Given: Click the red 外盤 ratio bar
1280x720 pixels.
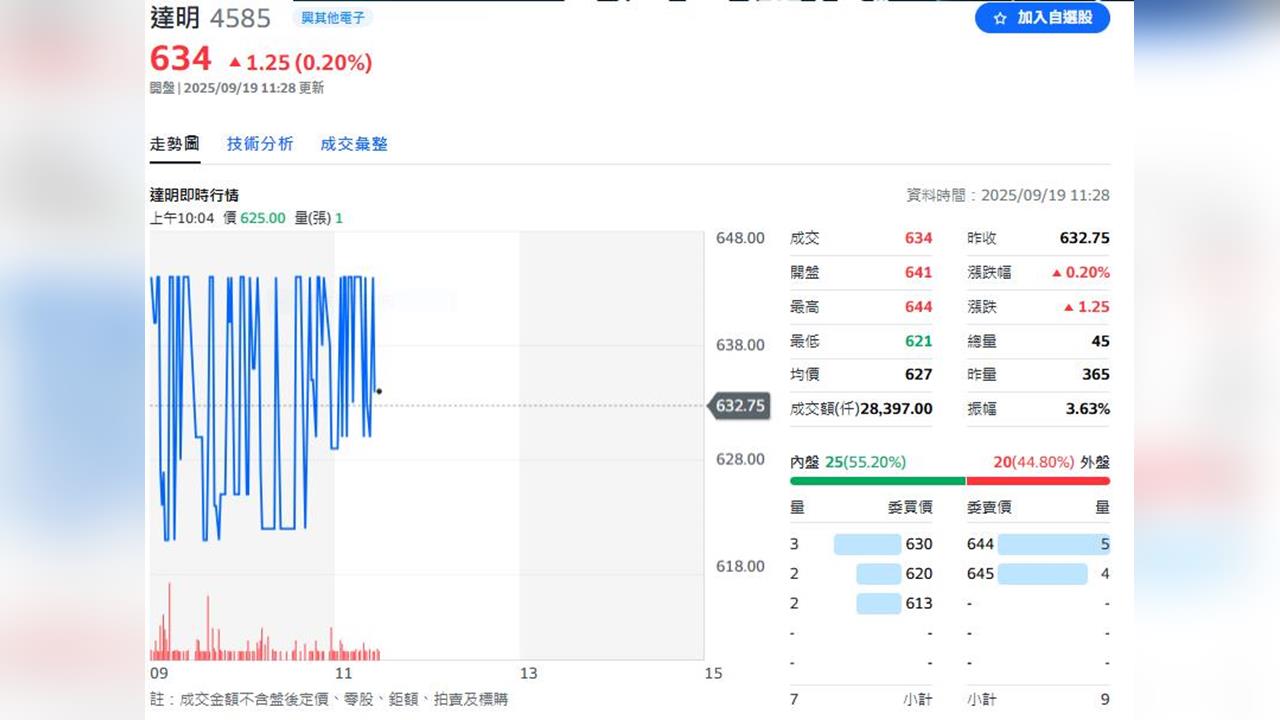Looking at the screenshot, I should [x=1038, y=481].
